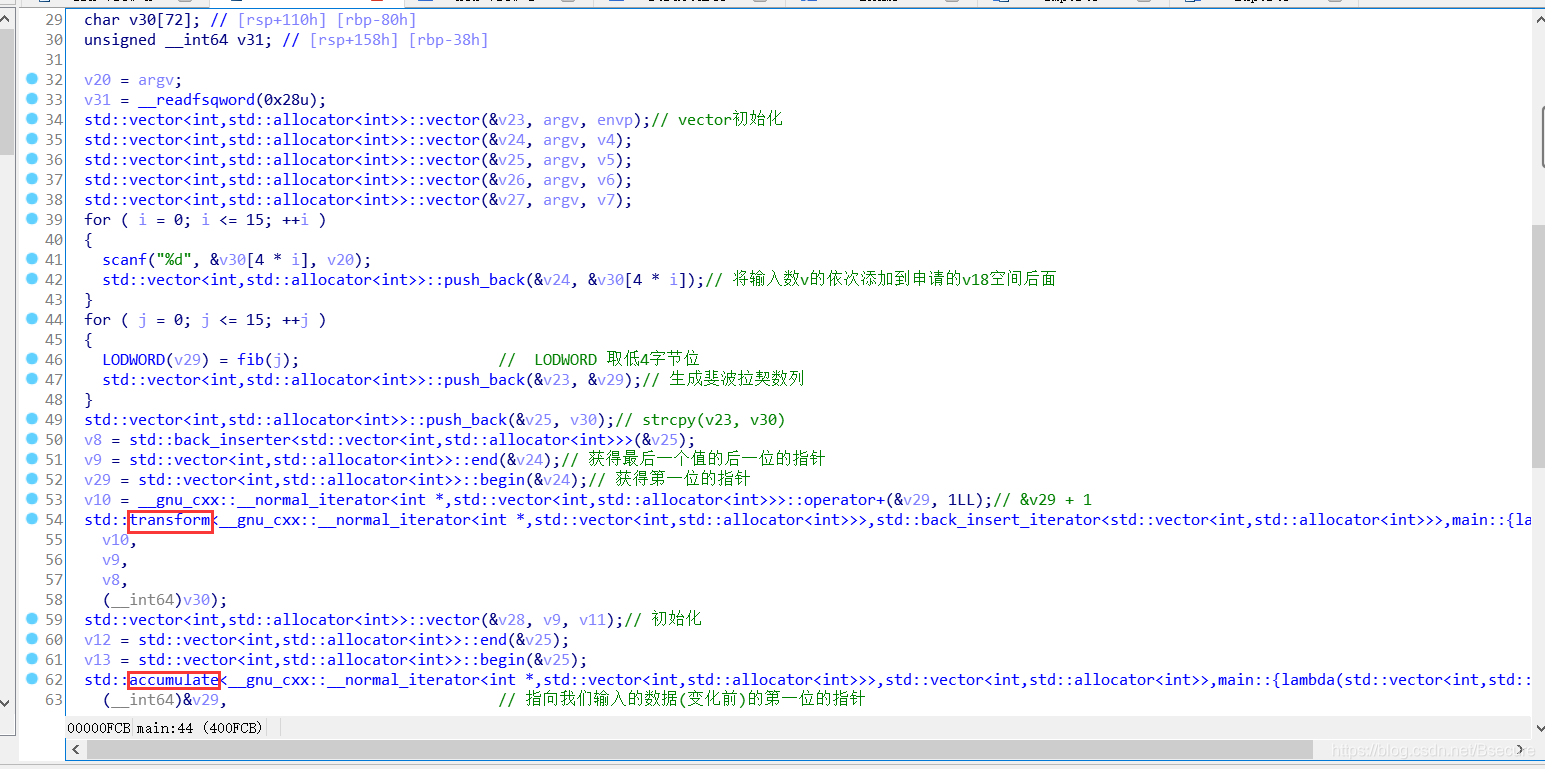Screen dimensions: 1545x769
Task: Click v31 declaration on line 30
Action: [179, 40]
